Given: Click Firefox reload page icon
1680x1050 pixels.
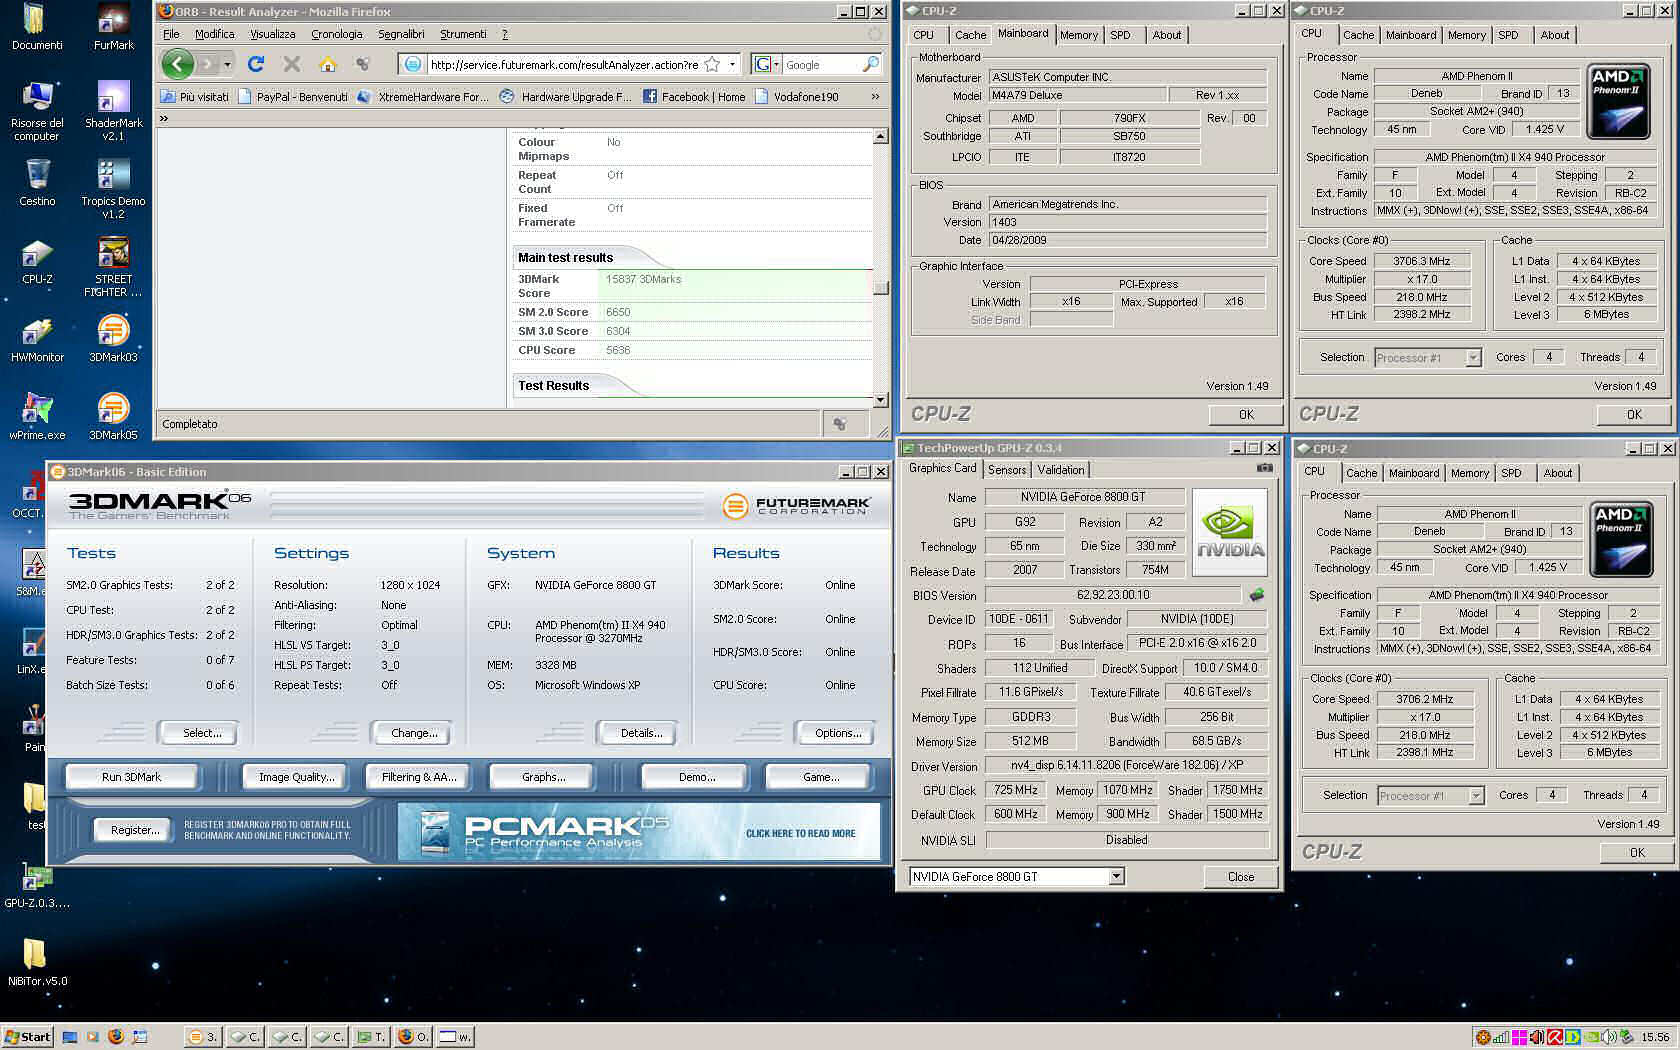Looking at the screenshot, I should click(256, 64).
